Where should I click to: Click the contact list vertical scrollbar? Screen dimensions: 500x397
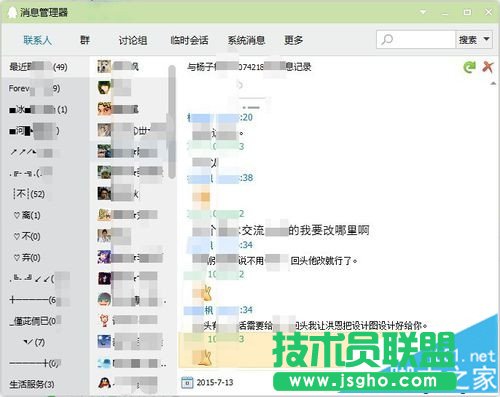[x=172, y=122]
